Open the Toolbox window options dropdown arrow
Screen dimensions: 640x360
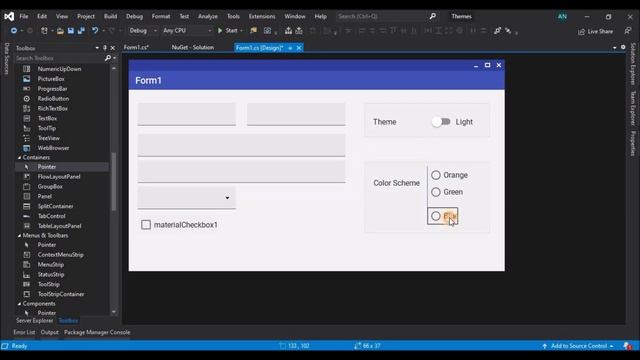tap(97, 48)
